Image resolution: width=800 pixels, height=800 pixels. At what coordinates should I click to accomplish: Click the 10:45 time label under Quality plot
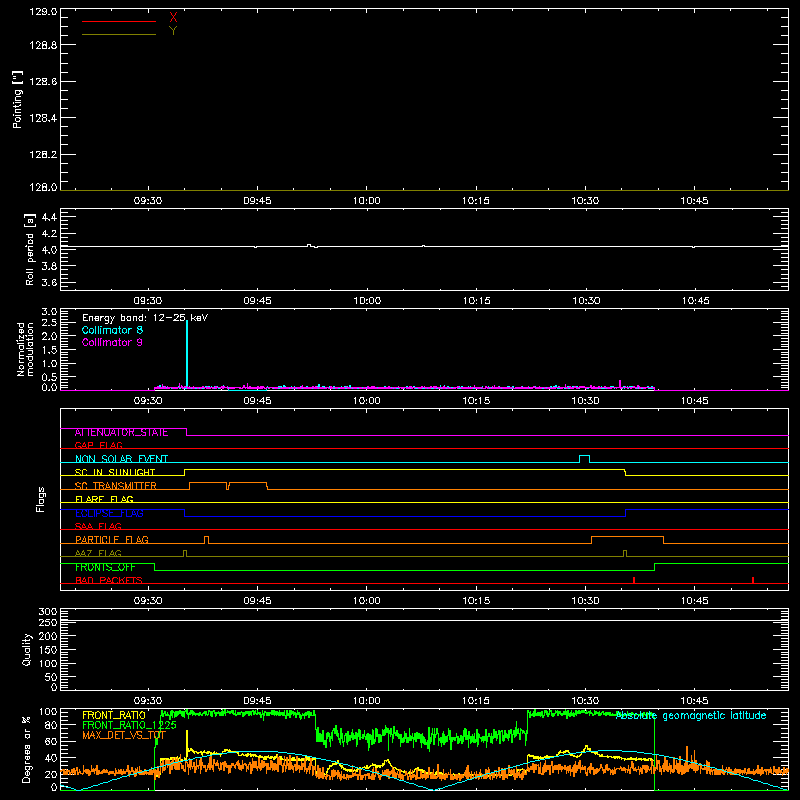[694, 701]
